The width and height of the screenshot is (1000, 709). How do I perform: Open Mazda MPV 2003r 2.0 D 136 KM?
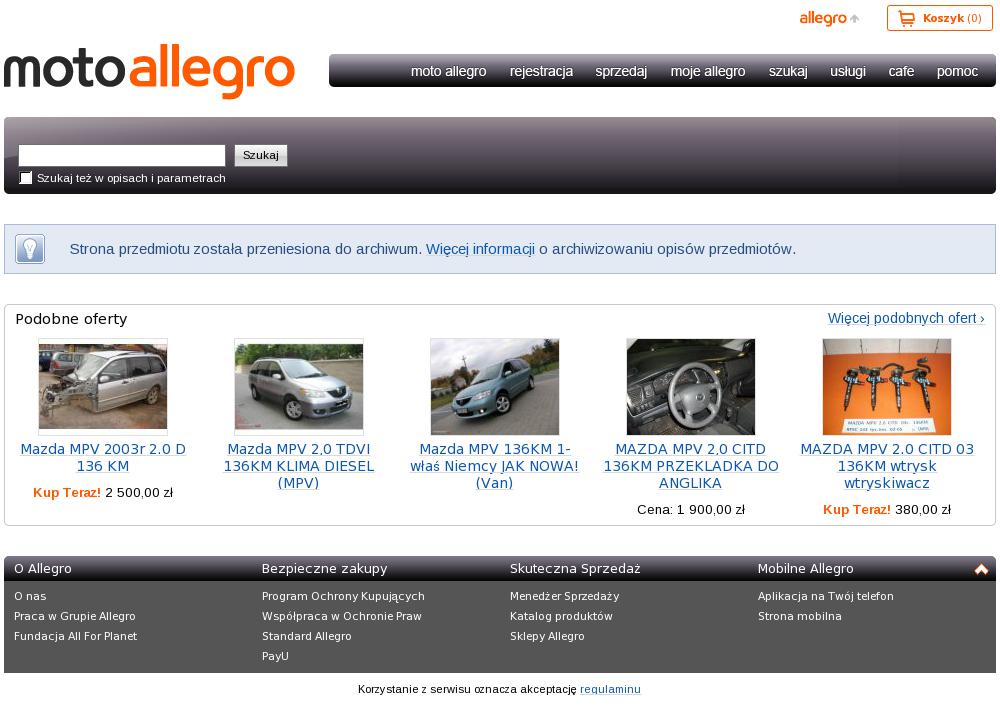coord(103,458)
